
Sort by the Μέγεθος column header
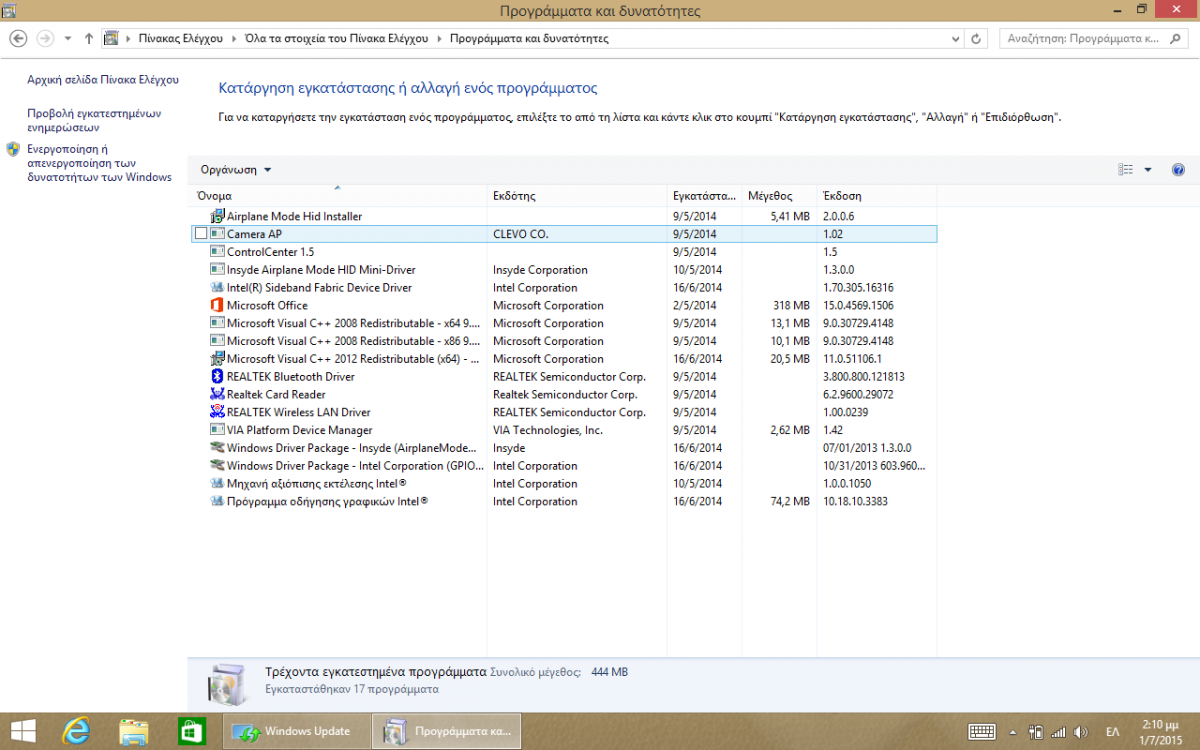(x=780, y=196)
